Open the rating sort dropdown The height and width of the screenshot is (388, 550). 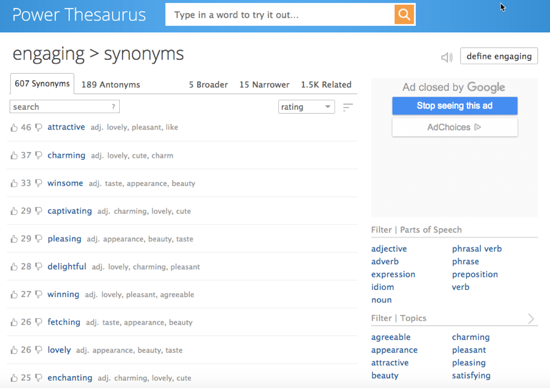[x=306, y=107]
